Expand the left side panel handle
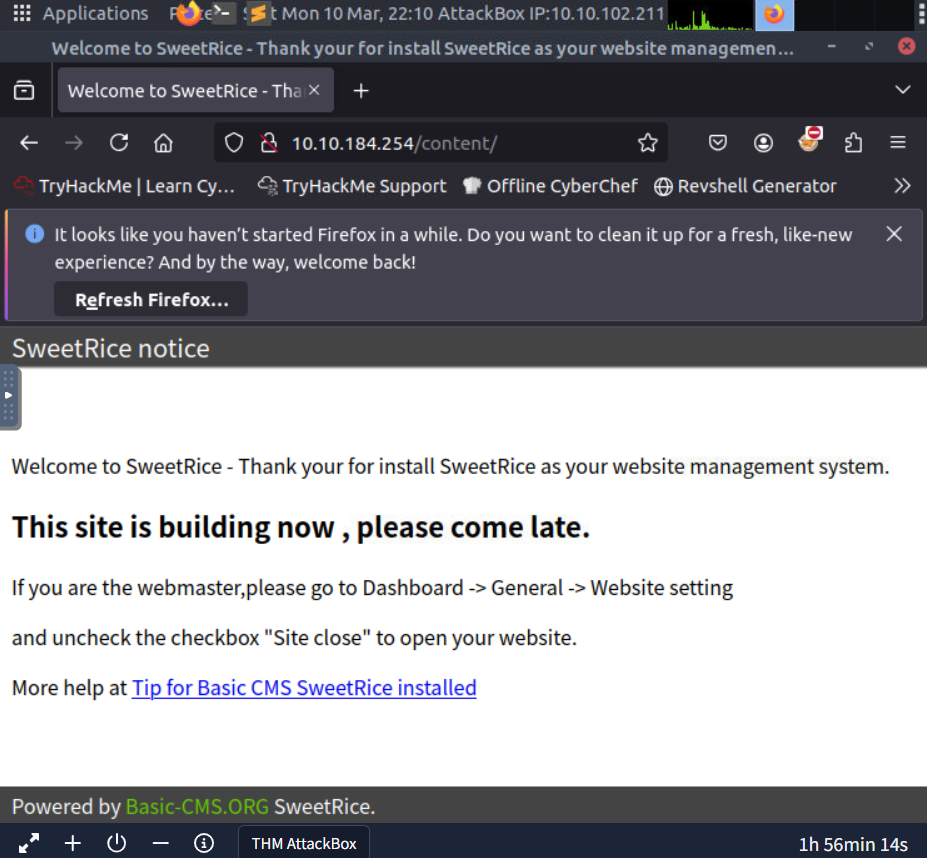This screenshot has width=927, height=858. [9, 396]
